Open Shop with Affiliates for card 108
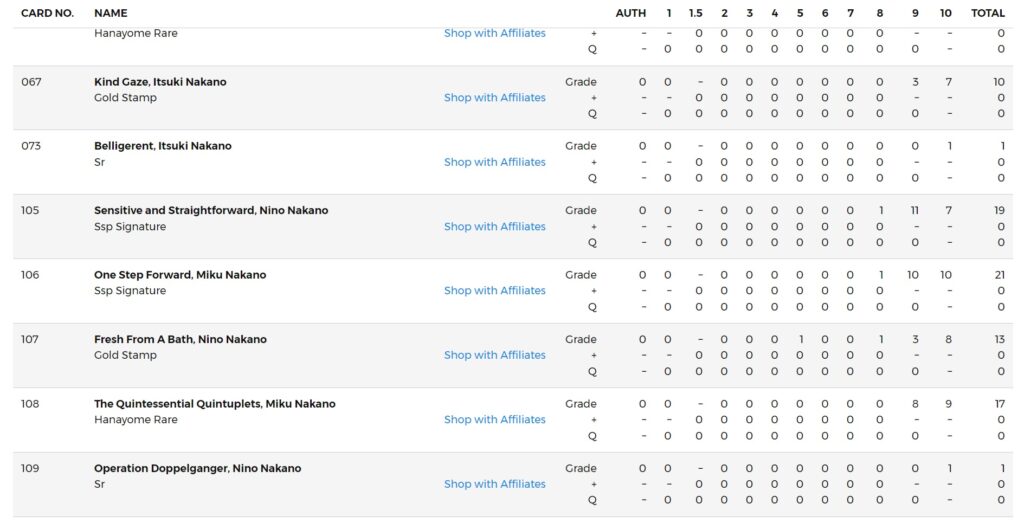 pyautogui.click(x=494, y=419)
